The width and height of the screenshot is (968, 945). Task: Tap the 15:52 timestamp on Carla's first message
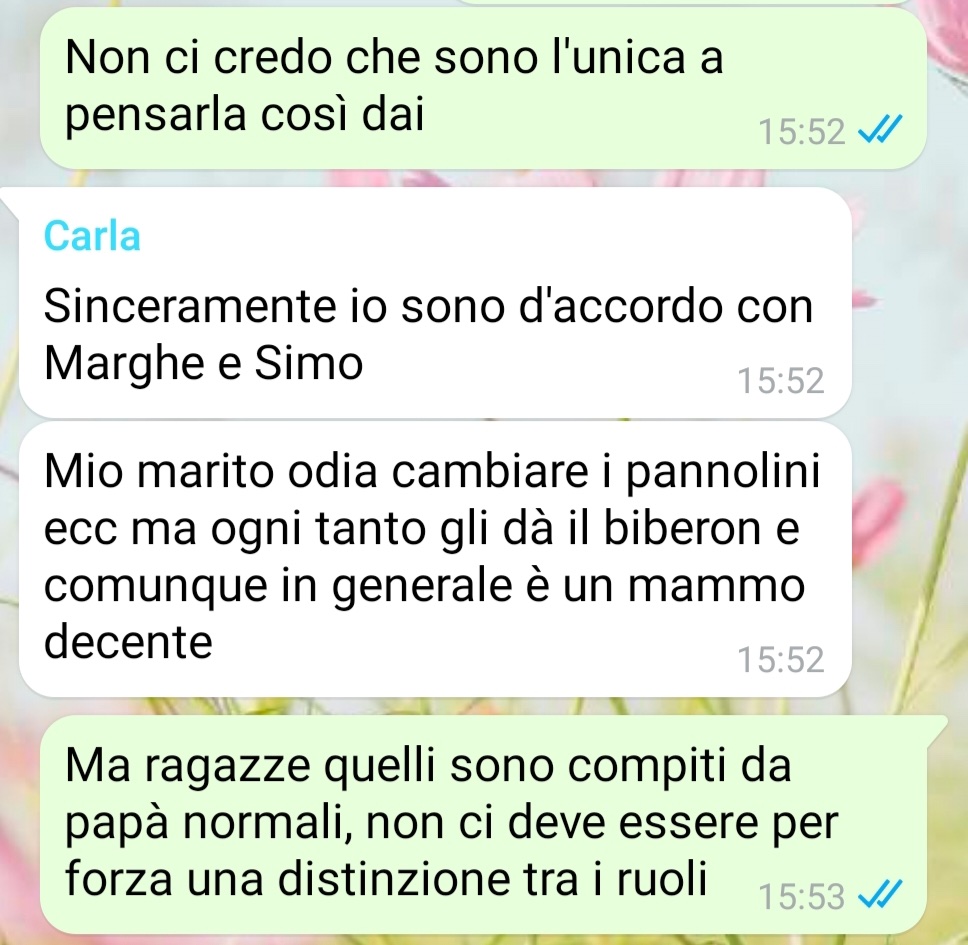click(x=781, y=380)
